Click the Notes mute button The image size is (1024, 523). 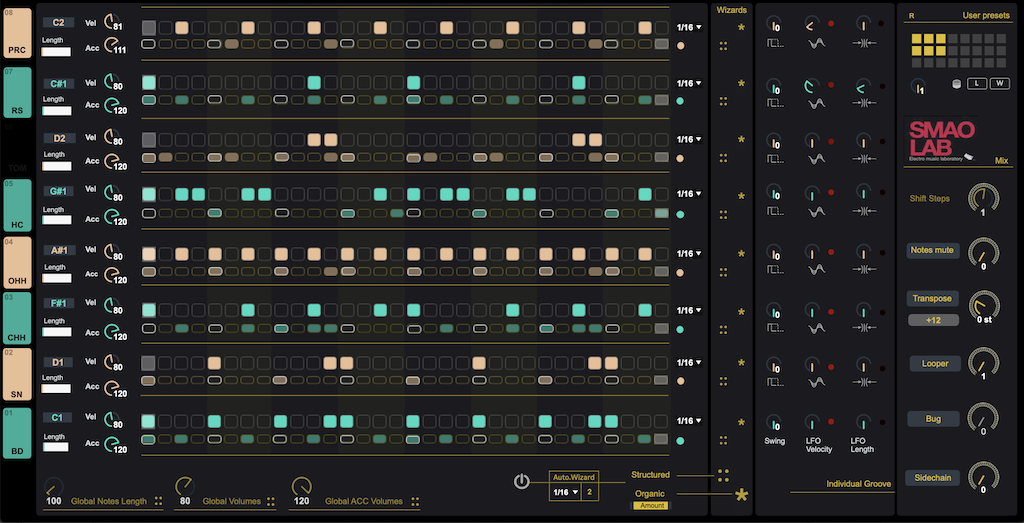[933, 250]
